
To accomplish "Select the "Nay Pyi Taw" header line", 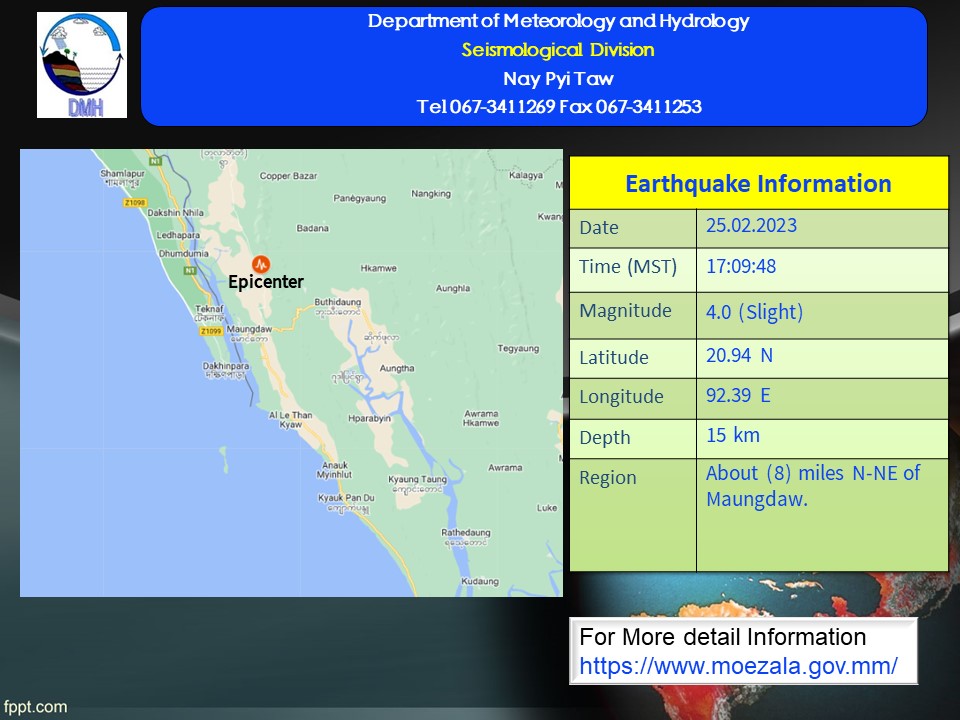I will pyautogui.click(x=558, y=78).
